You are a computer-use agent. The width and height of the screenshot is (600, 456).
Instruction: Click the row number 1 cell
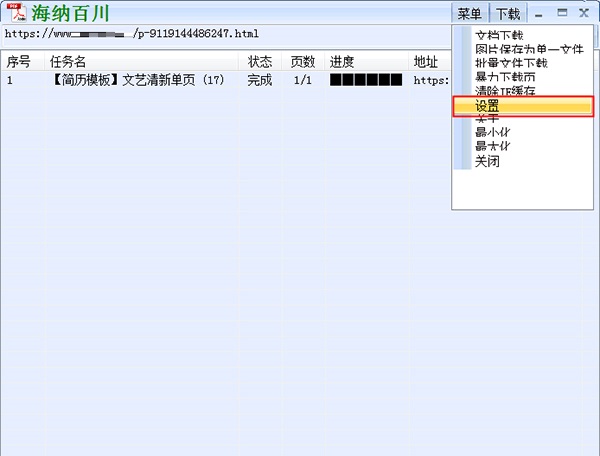click(10, 80)
